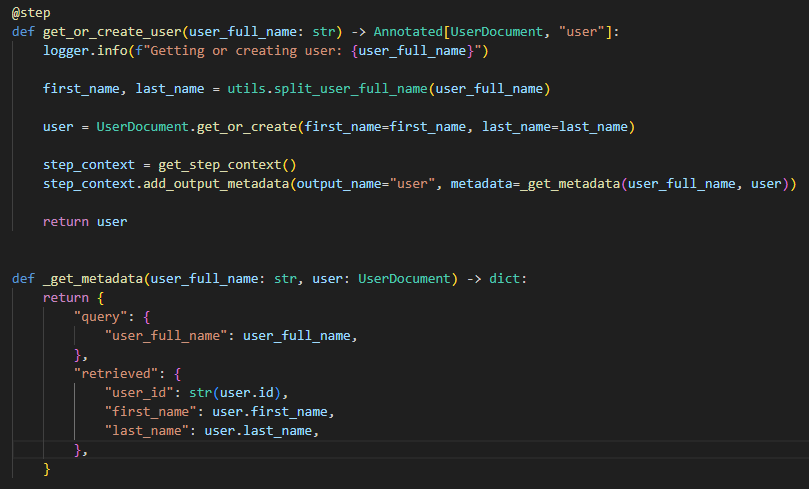Click the "user_id" dictionary key
Image resolution: width=809 pixels, height=489 pixels.
(139, 393)
